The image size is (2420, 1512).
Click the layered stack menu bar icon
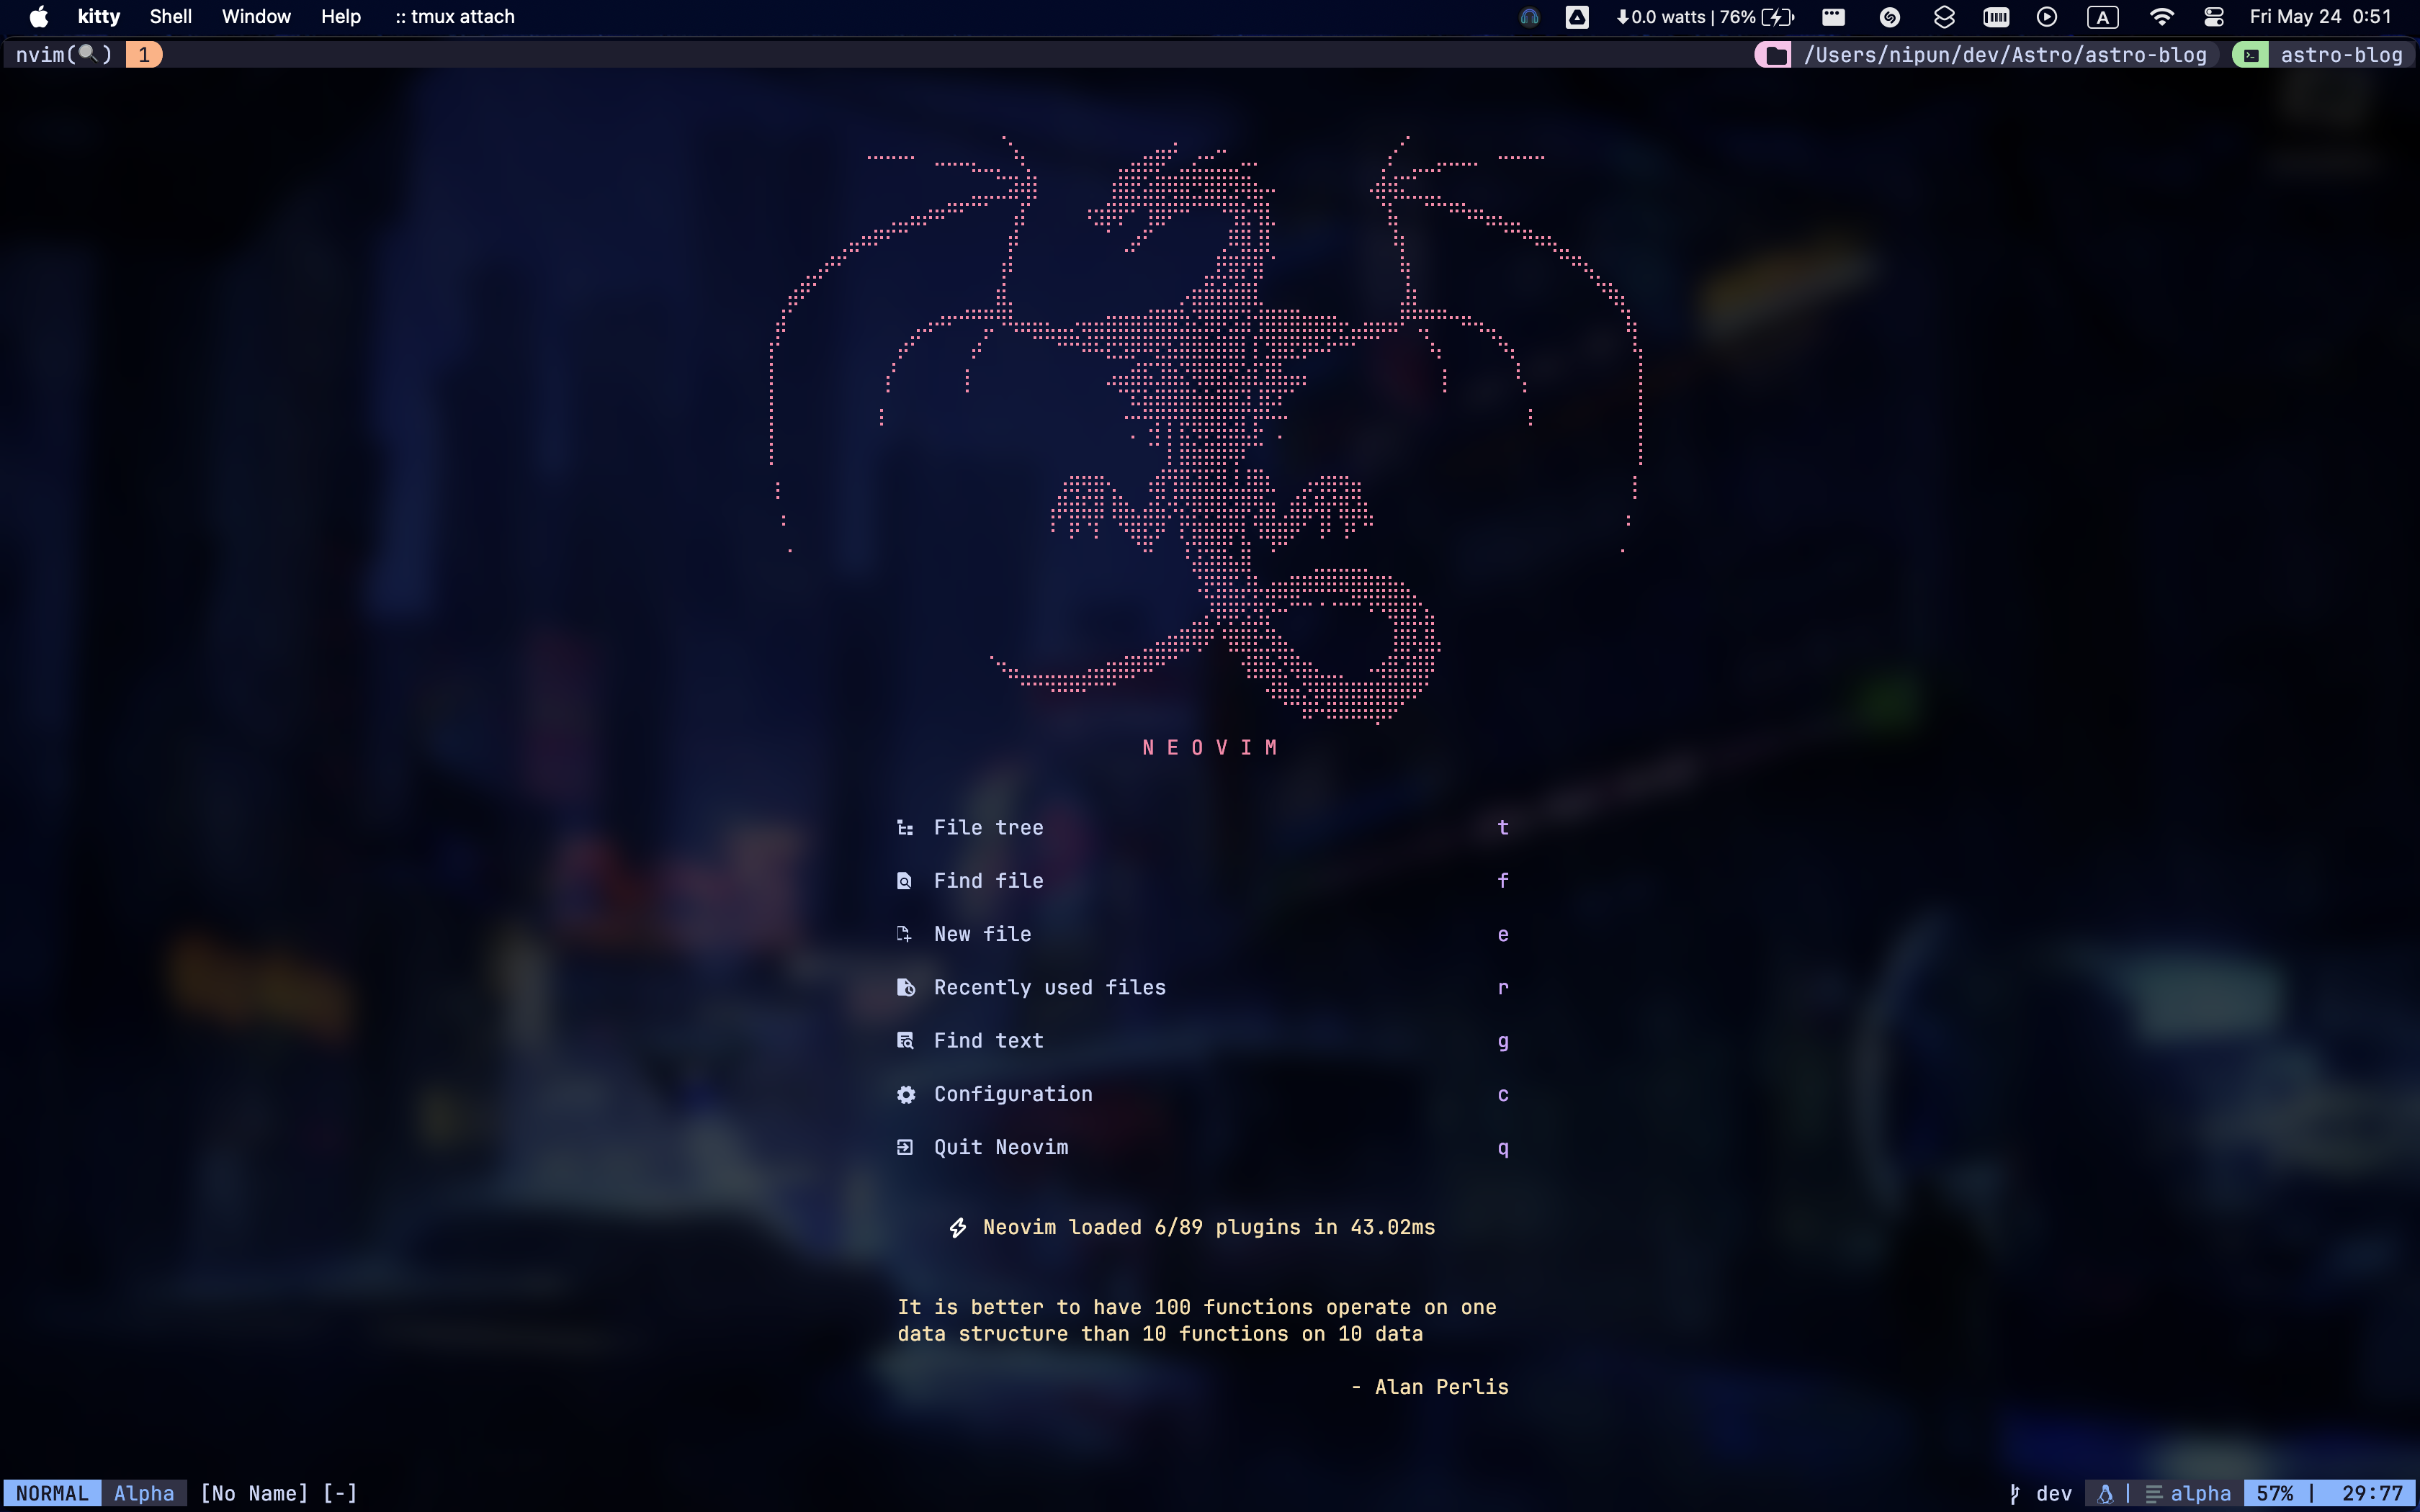pos(1944,17)
